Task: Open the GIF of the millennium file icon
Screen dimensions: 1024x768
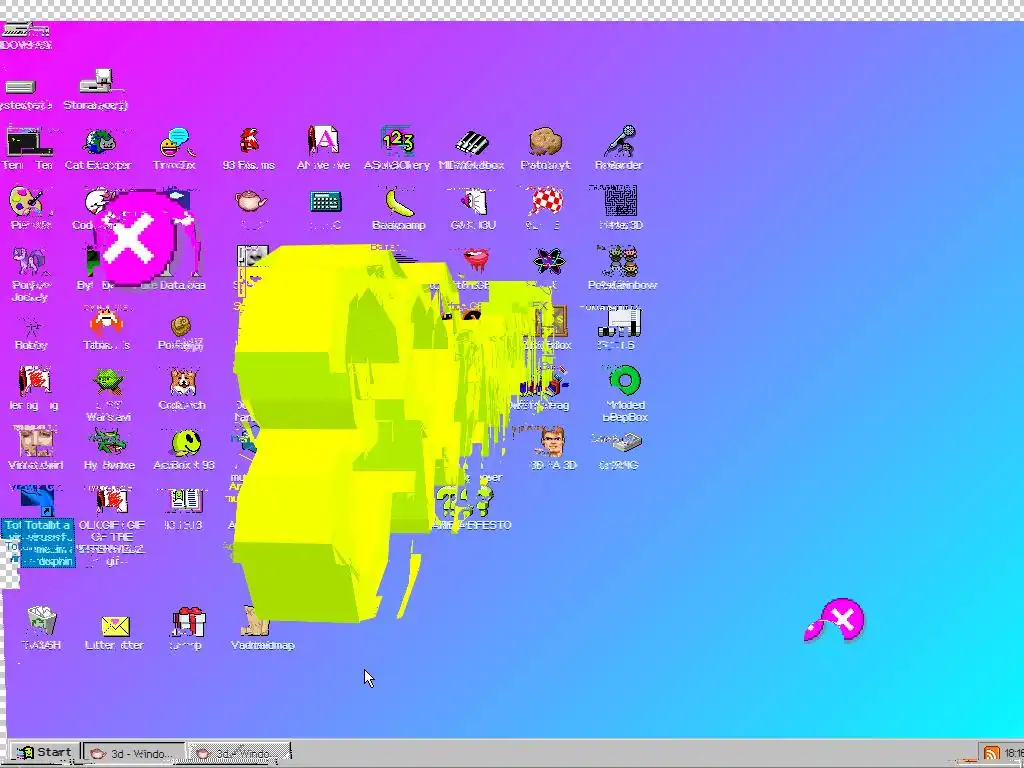Action: [111, 501]
